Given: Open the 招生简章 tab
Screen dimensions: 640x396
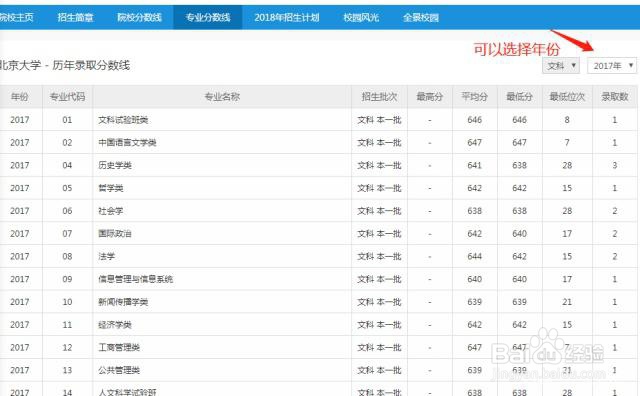Looking at the screenshot, I should click(75, 18).
